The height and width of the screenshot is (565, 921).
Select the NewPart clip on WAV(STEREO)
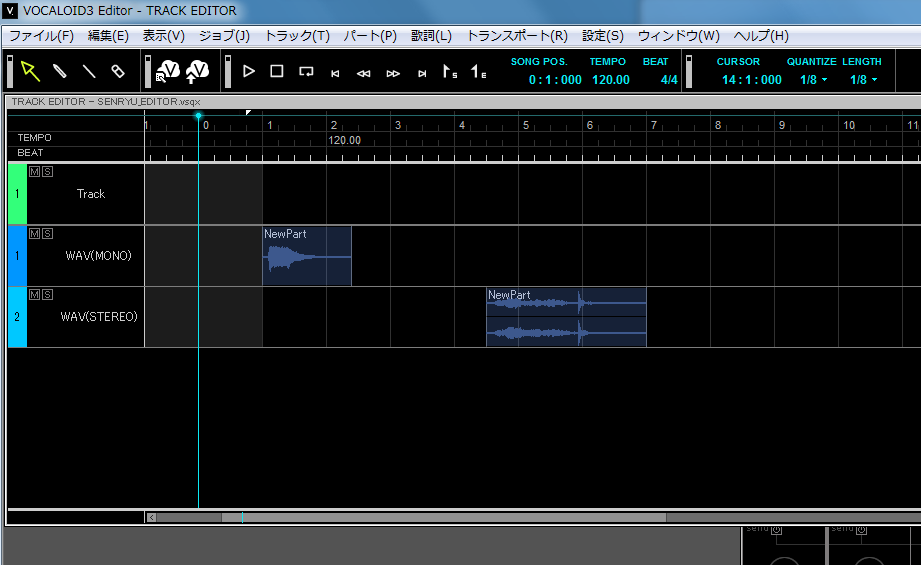coord(566,317)
